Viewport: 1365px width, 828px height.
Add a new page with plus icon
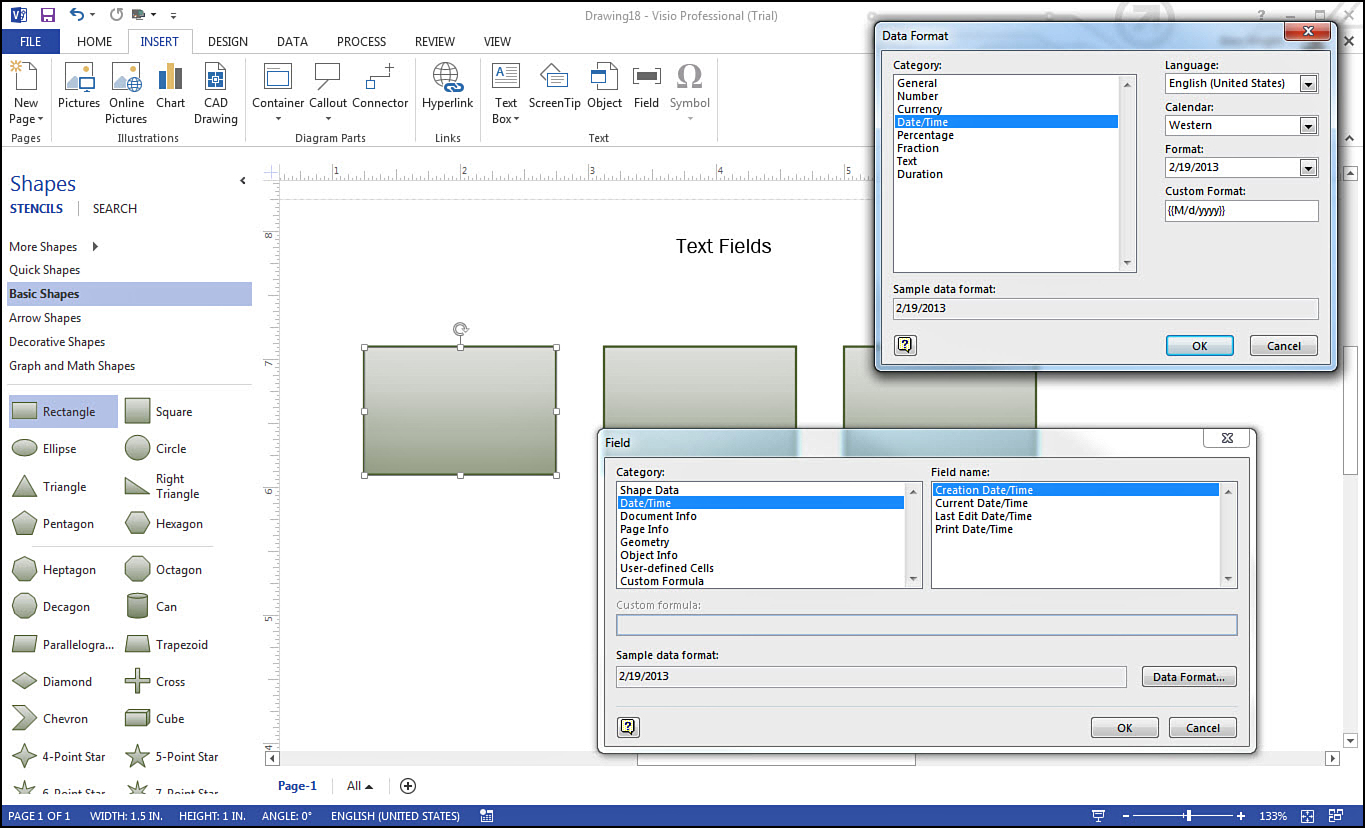[x=407, y=786]
